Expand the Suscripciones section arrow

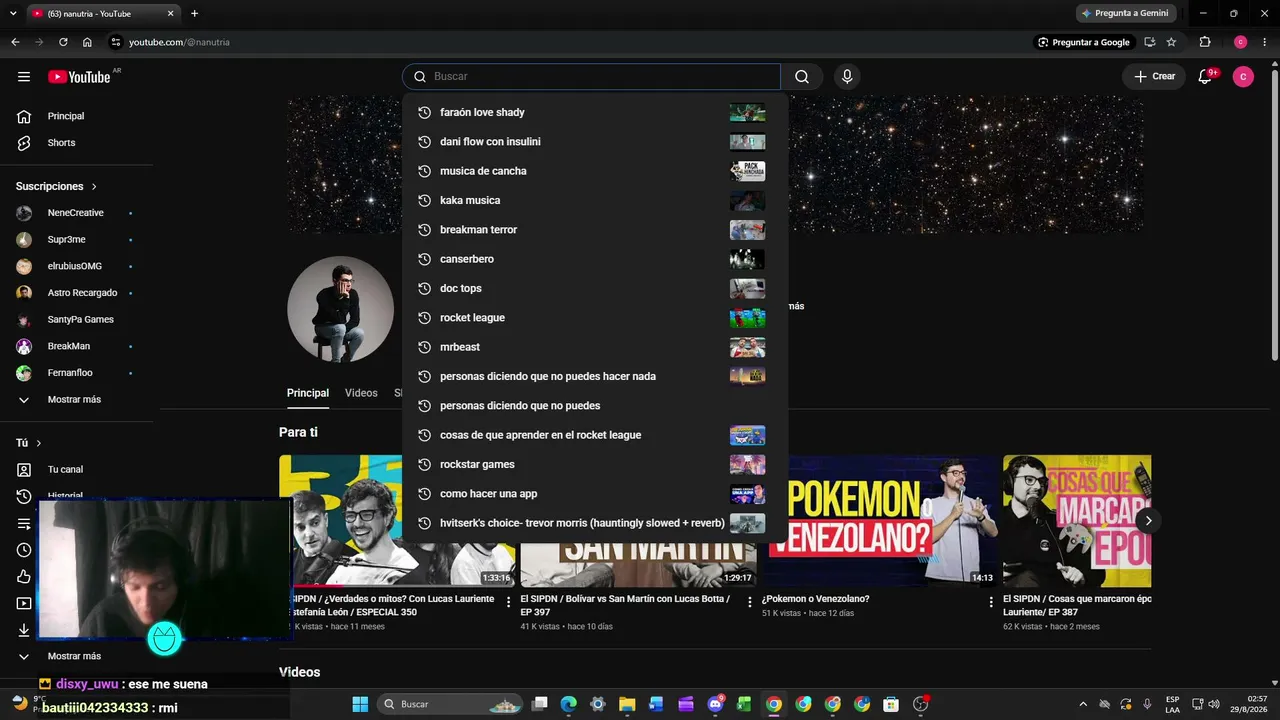click(94, 187)
